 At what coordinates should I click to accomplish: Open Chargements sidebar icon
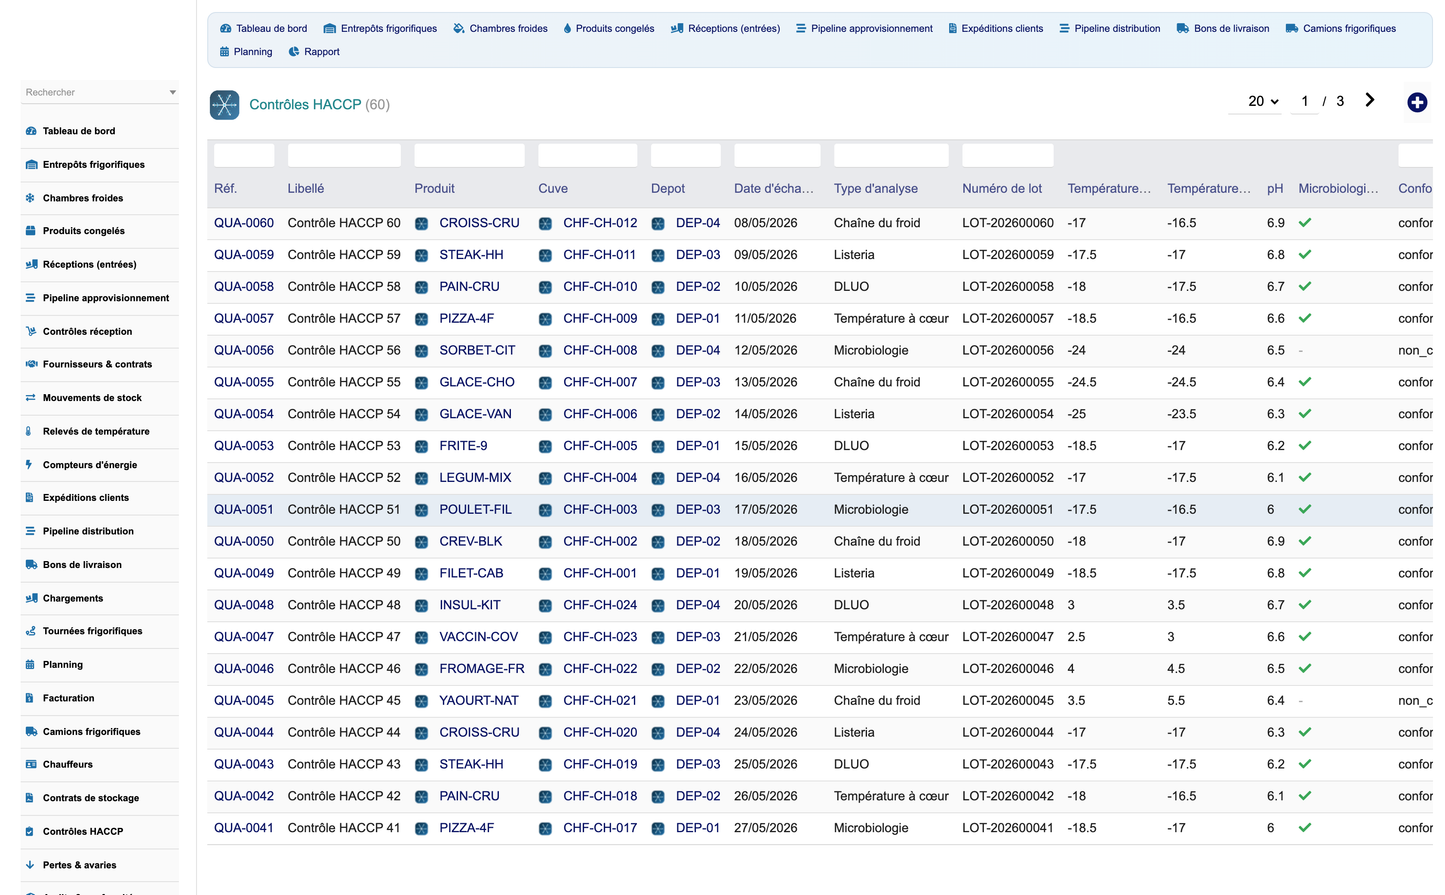30,599
